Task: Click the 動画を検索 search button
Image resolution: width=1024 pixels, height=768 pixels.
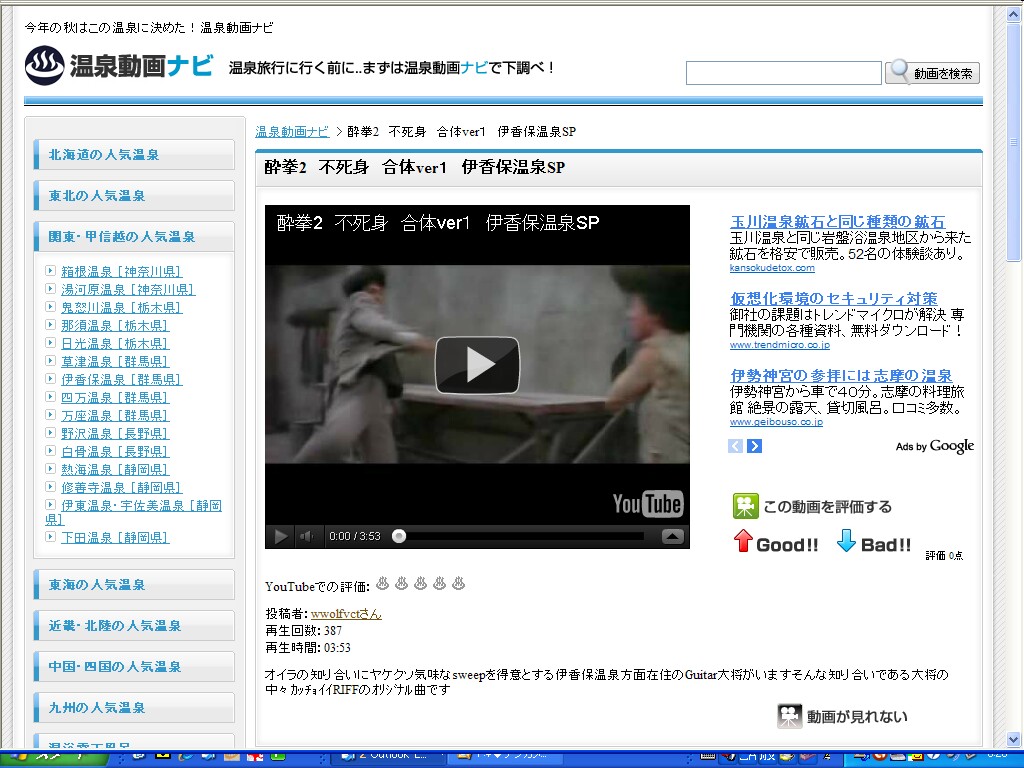Action: coord(933,72)
